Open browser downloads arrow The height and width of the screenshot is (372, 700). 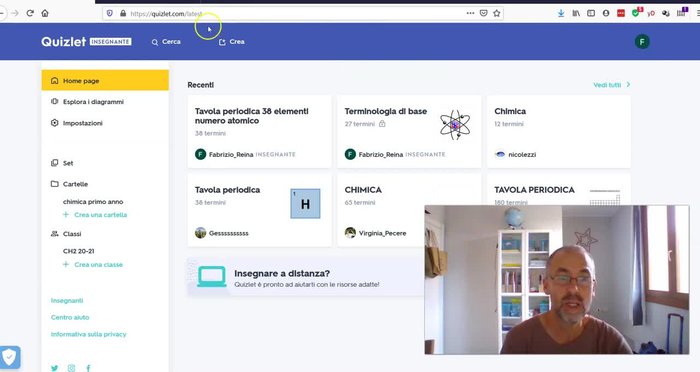561,13
